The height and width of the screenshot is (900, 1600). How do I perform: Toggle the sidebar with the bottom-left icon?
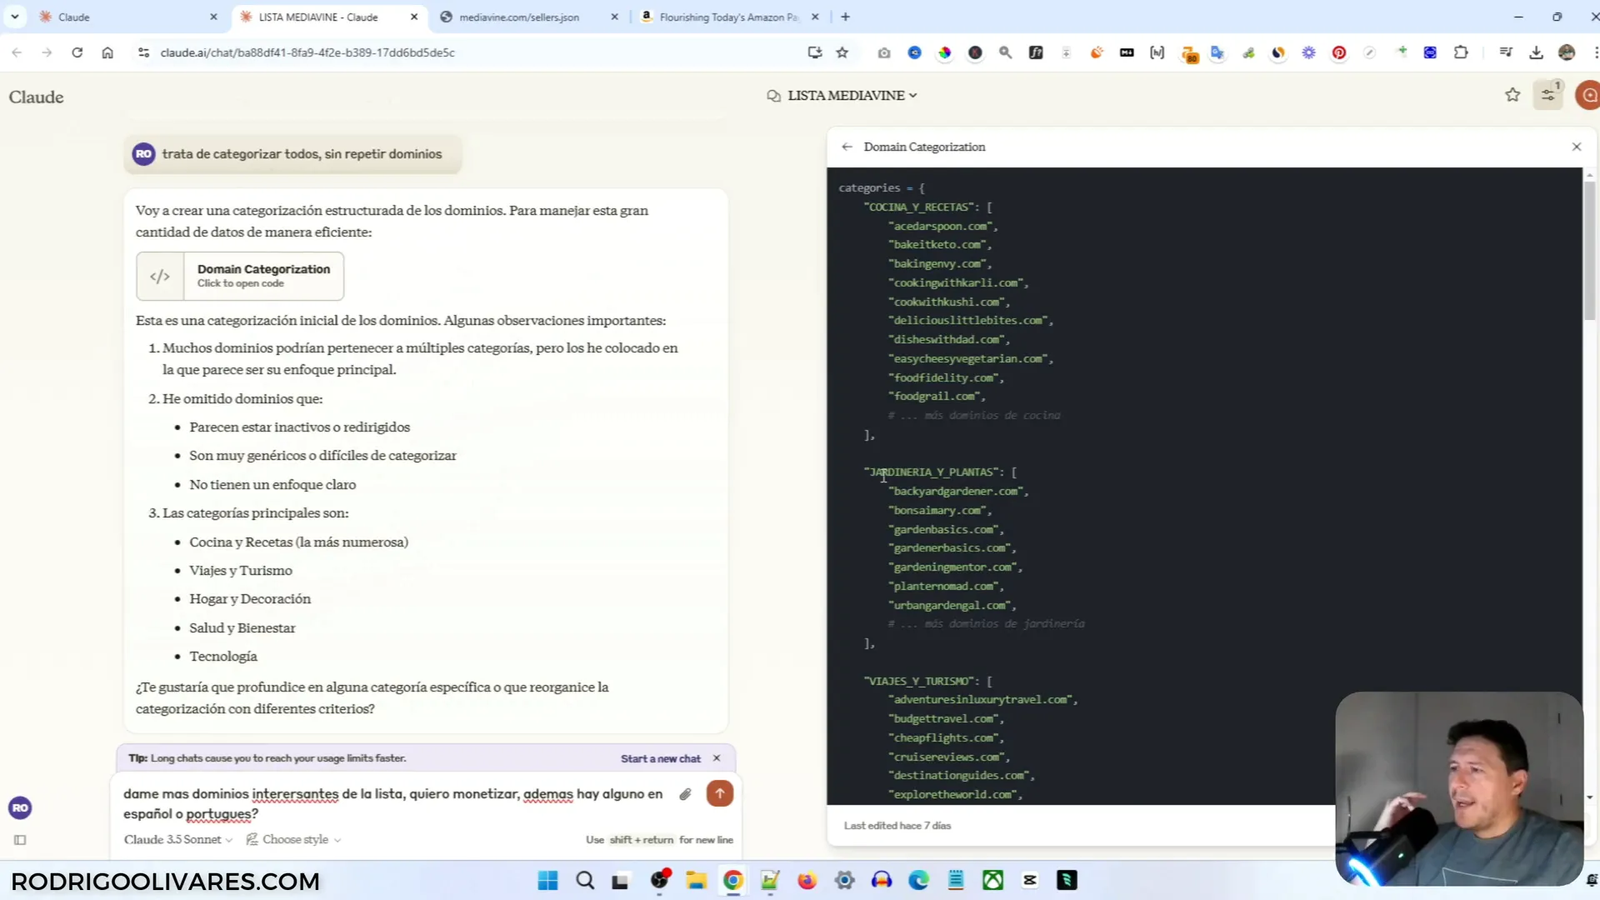pyautogui.click(x=20, y=840)
